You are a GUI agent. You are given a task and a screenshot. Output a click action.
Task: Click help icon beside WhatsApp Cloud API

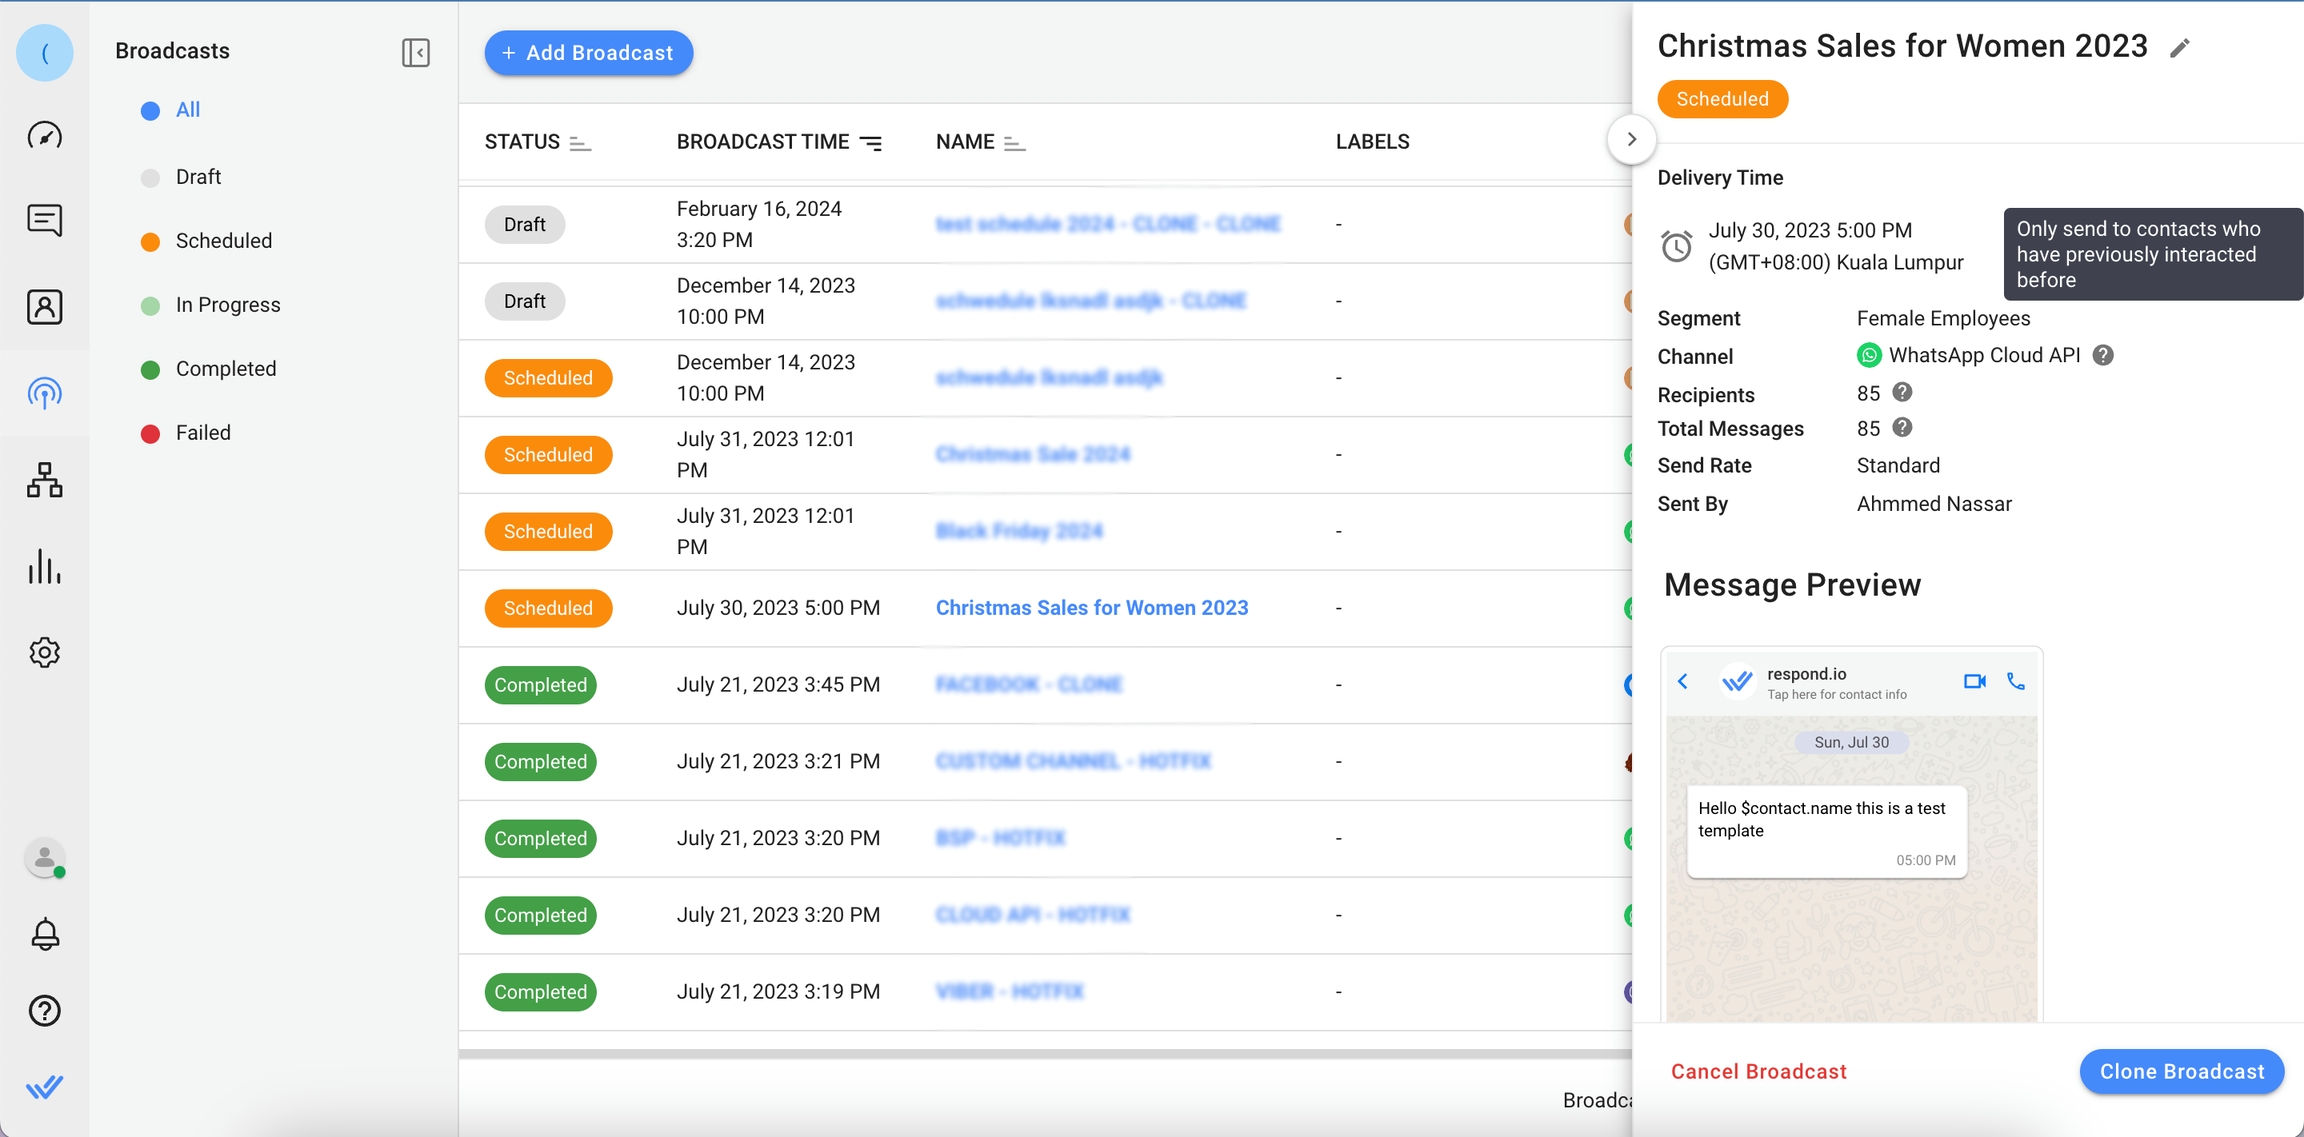tap(2103, 355)
